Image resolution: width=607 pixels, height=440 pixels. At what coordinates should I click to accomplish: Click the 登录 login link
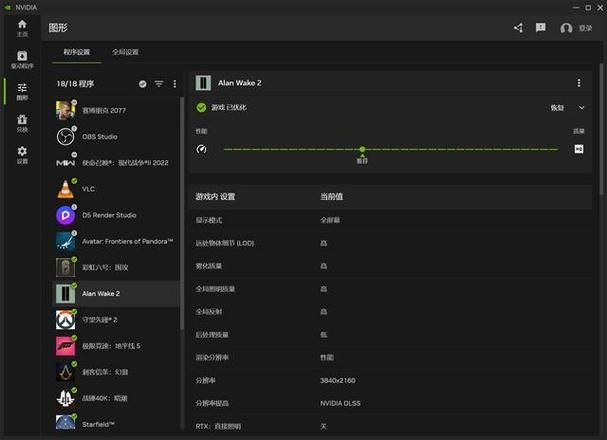point(585,28)
